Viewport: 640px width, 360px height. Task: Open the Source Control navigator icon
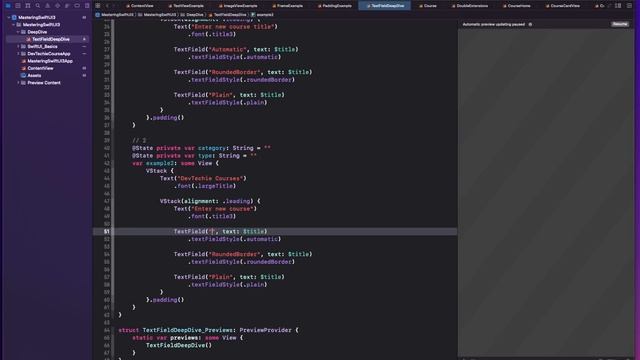(18, 6)
